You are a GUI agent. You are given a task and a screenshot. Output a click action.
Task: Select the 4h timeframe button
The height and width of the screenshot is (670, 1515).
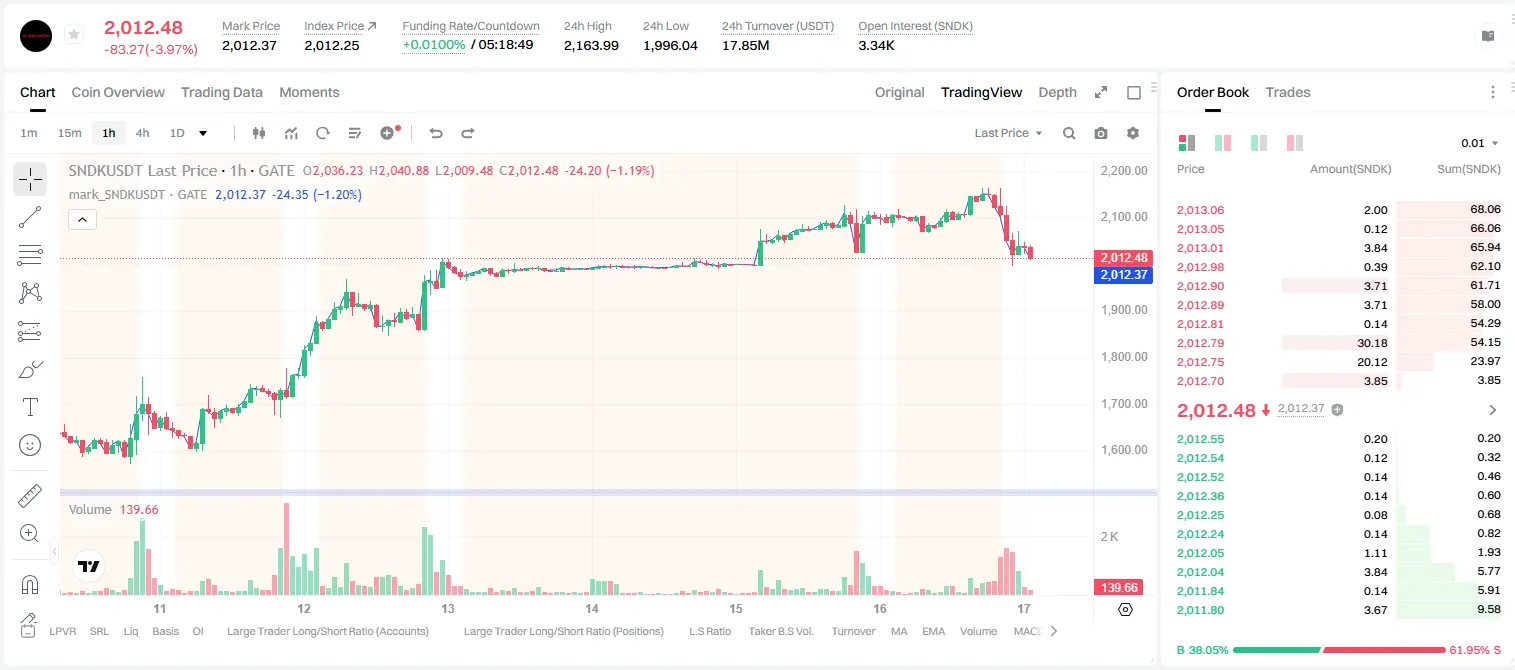click(x=143, y=133)
